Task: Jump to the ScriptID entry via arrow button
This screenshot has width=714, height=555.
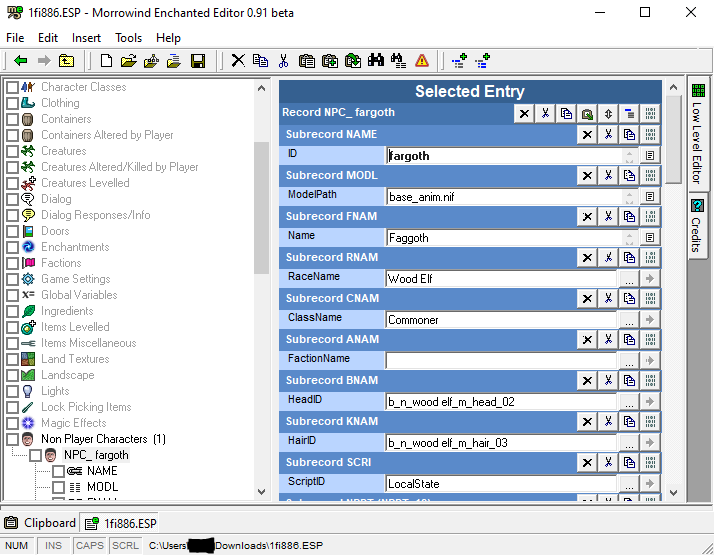Action: [x=650, y=484]
